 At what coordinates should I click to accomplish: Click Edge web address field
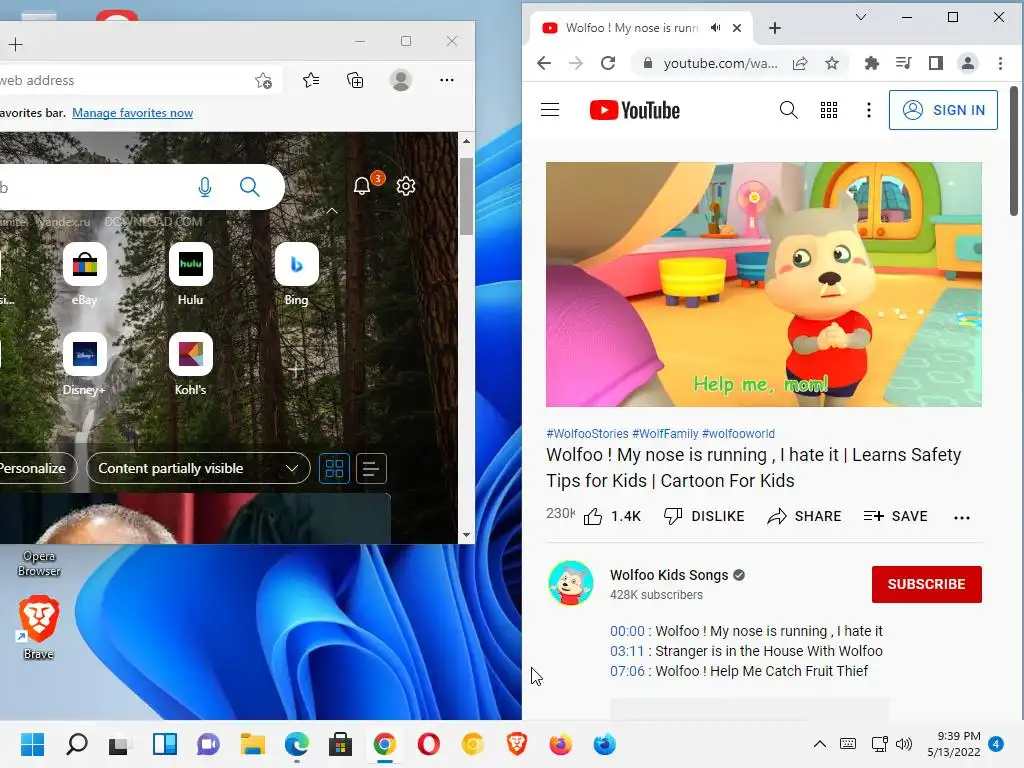pyautogui.click(x=124, y=80)
